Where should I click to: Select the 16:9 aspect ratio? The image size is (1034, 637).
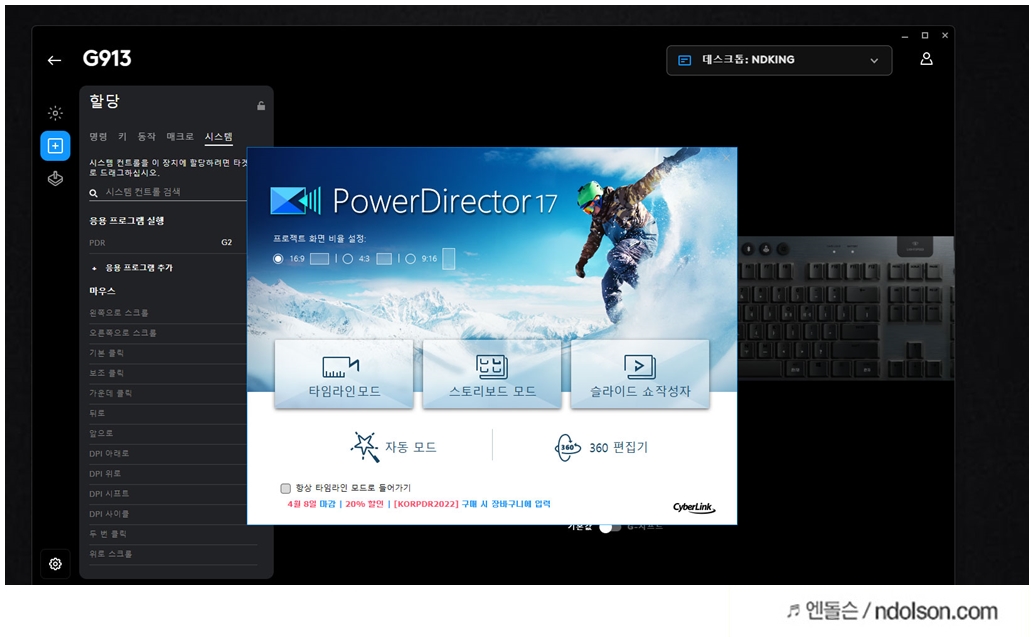pyautogui.click(x=278, y=258)
